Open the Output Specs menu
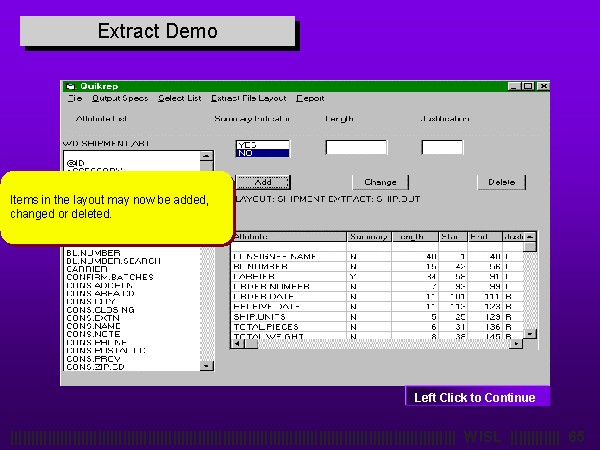600x450 pixels. click(119, 99)
